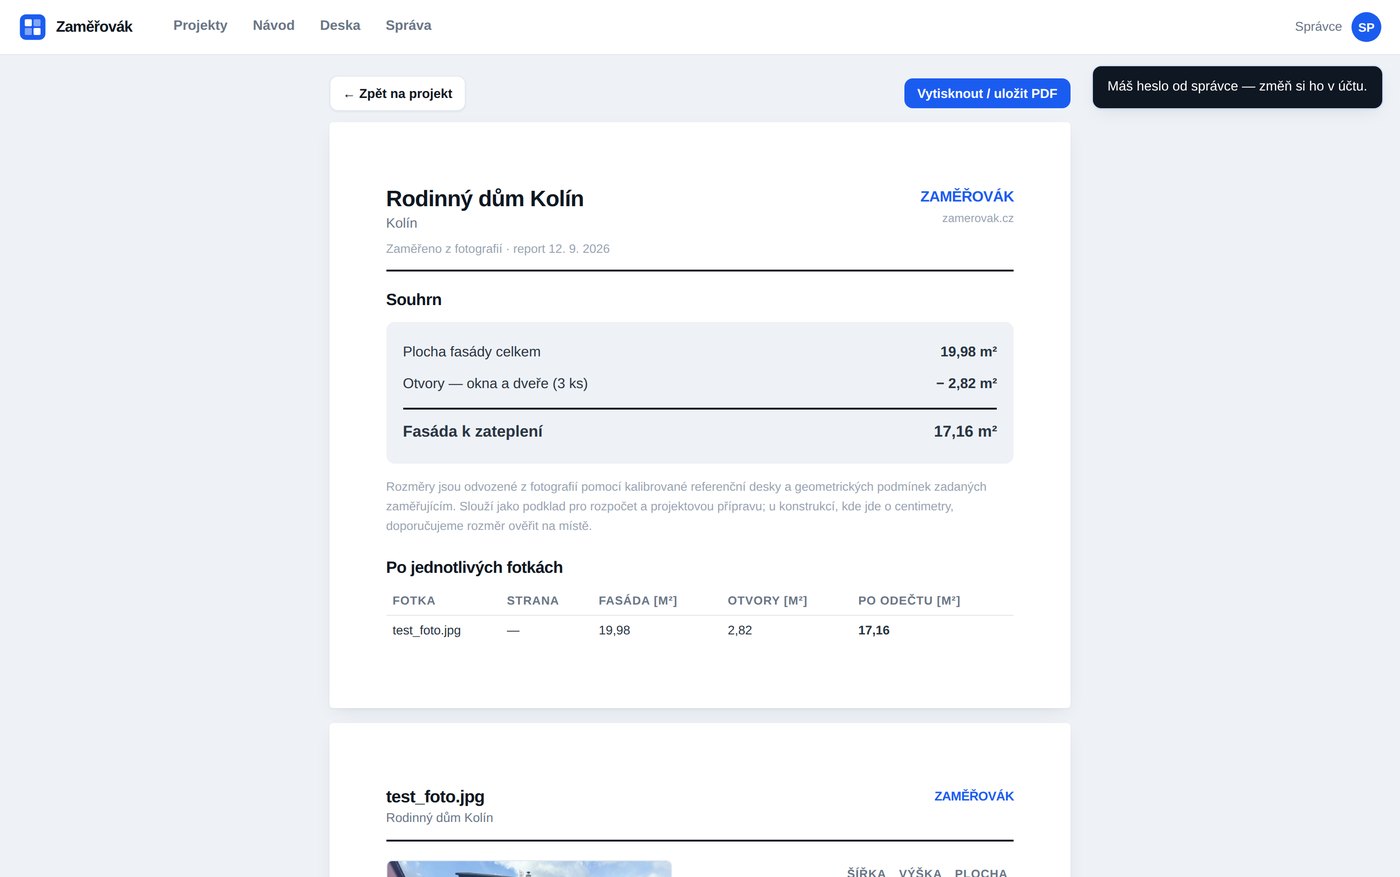
Task: Click test_foto.jpg in the table row
Action: click(x=427, y=631)
